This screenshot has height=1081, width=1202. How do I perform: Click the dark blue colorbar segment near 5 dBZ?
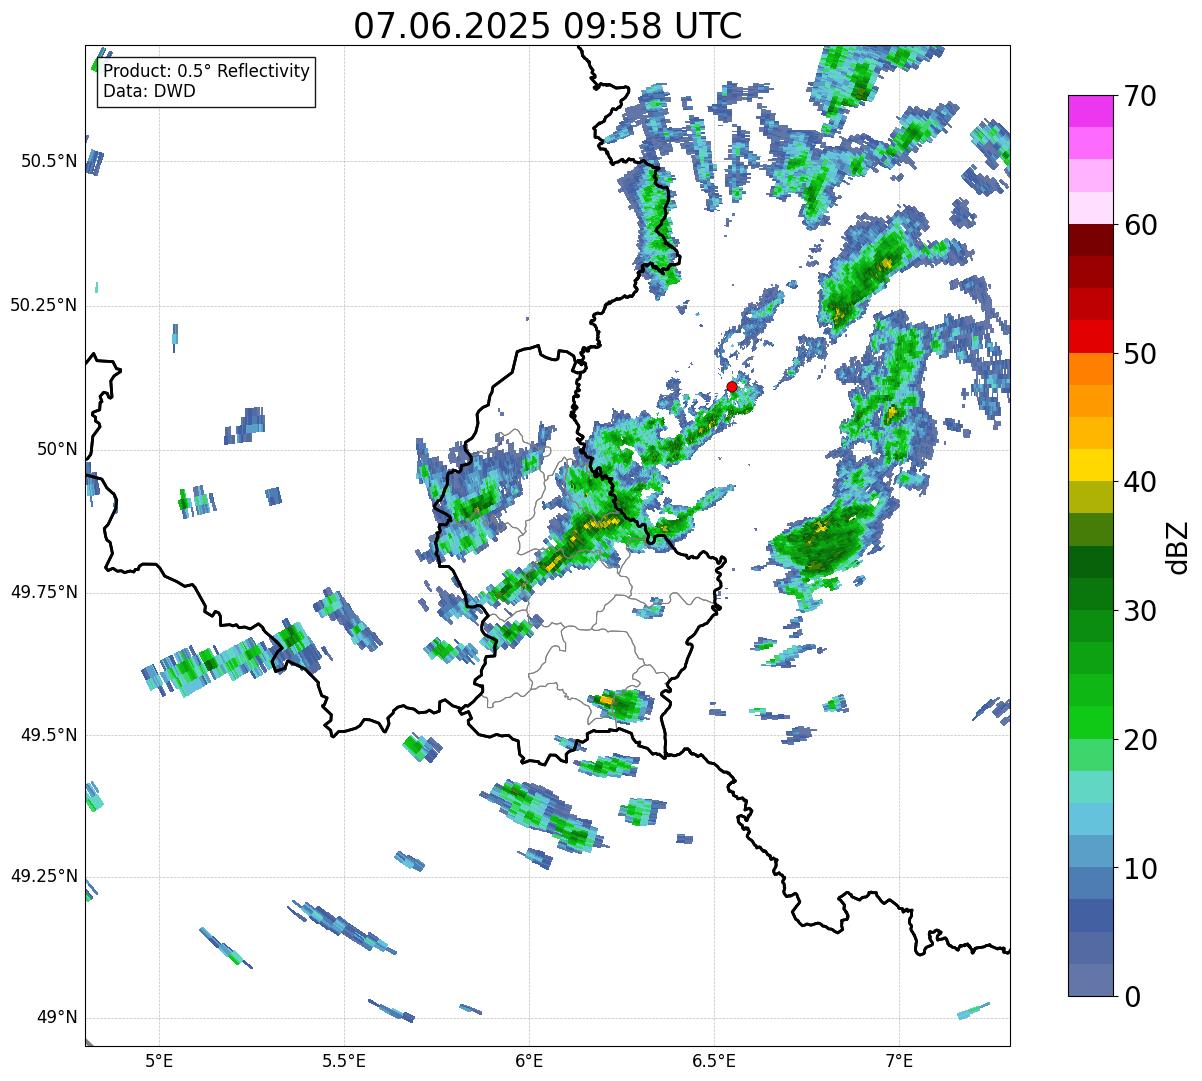pos(1090,916)
